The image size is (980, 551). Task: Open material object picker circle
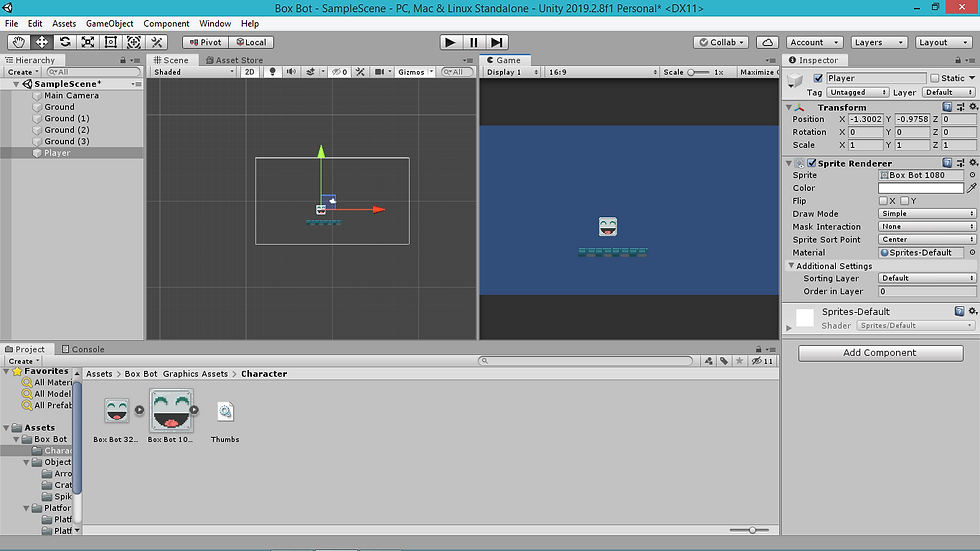[x=972, y=252]
